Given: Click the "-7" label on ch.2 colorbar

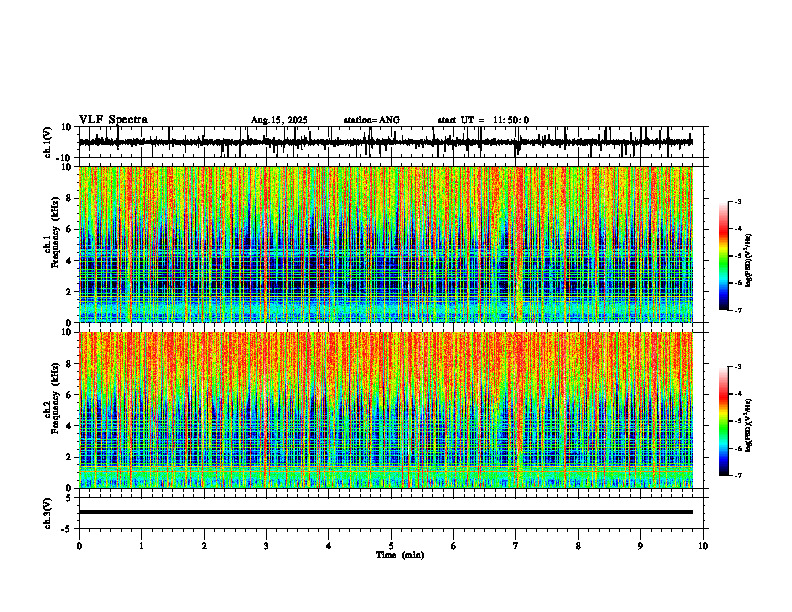Looking at the screenshot, I should click(738, 476).
